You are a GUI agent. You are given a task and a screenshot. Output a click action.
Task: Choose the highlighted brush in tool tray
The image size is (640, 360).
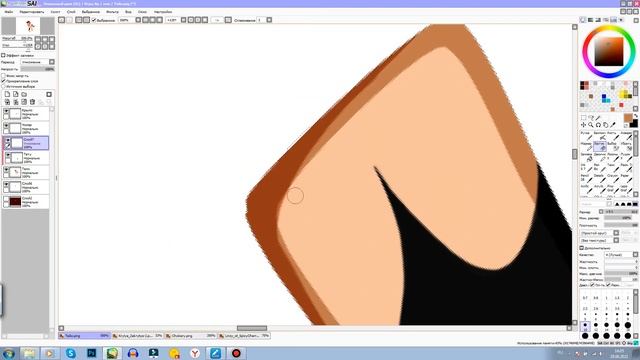[600, 146]
